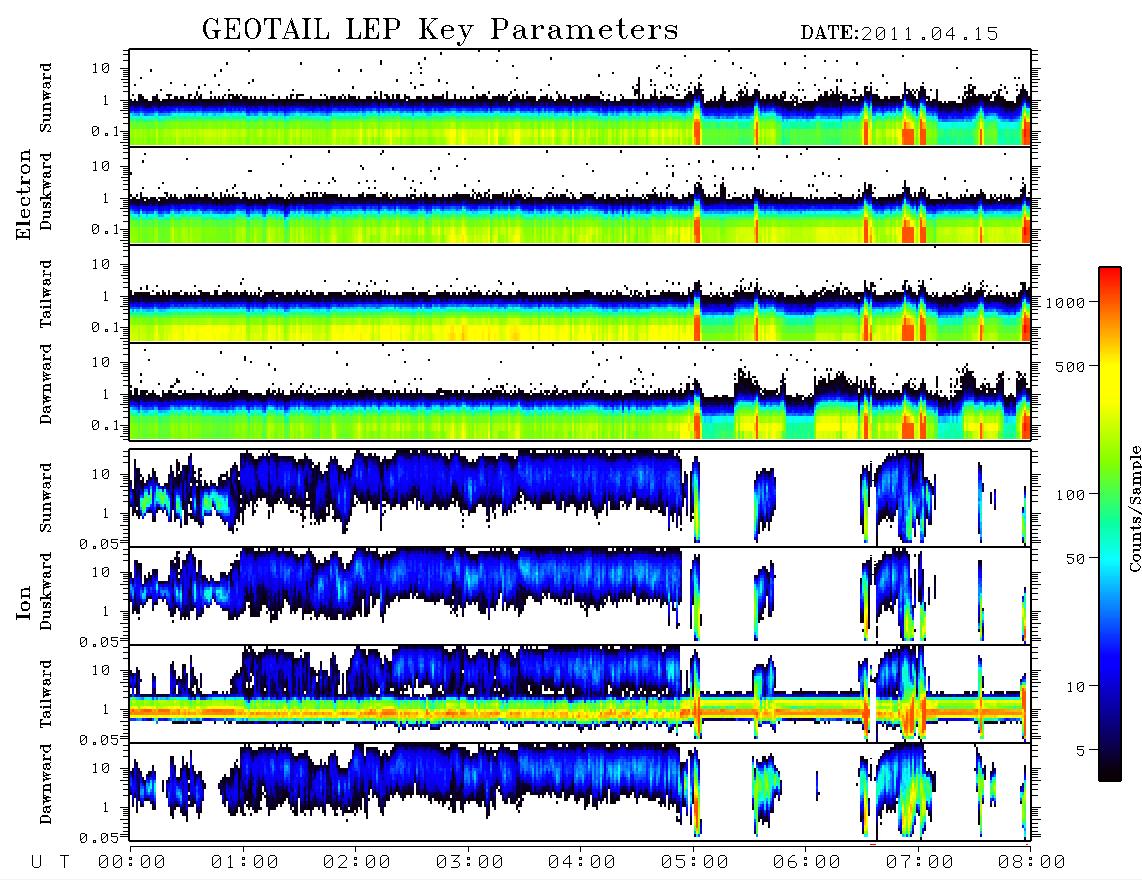Click the "DATE:2011.04.15" label

(x=899, y=34)
